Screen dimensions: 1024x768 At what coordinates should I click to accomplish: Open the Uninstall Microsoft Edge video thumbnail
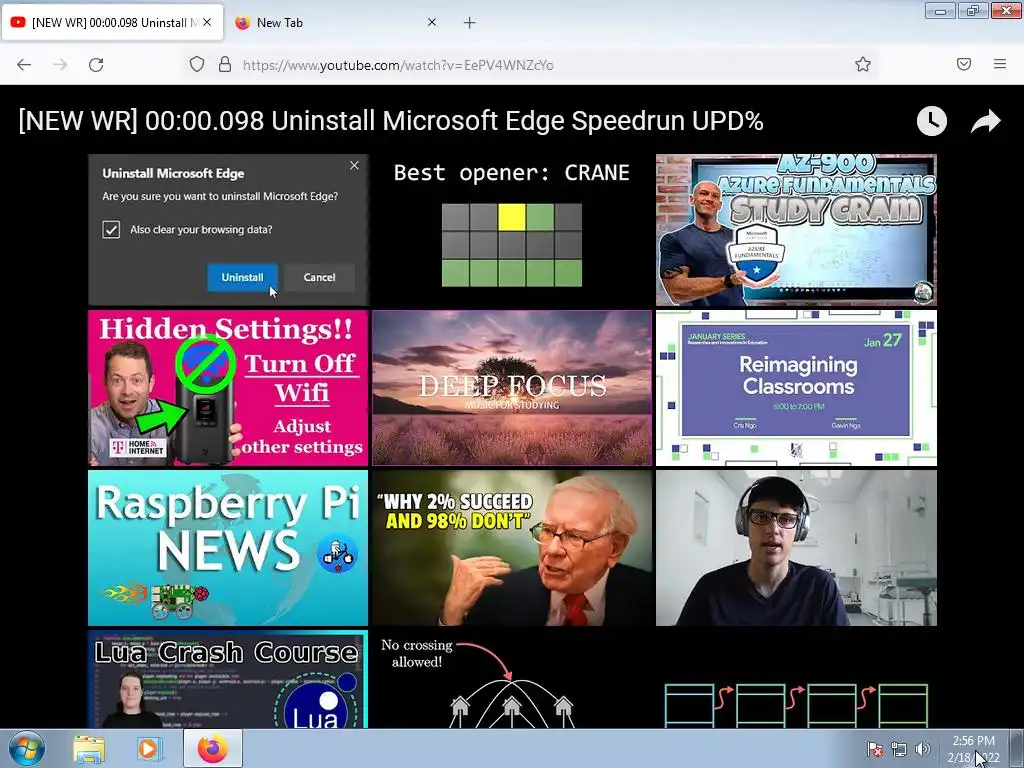(x=228, y=230)
